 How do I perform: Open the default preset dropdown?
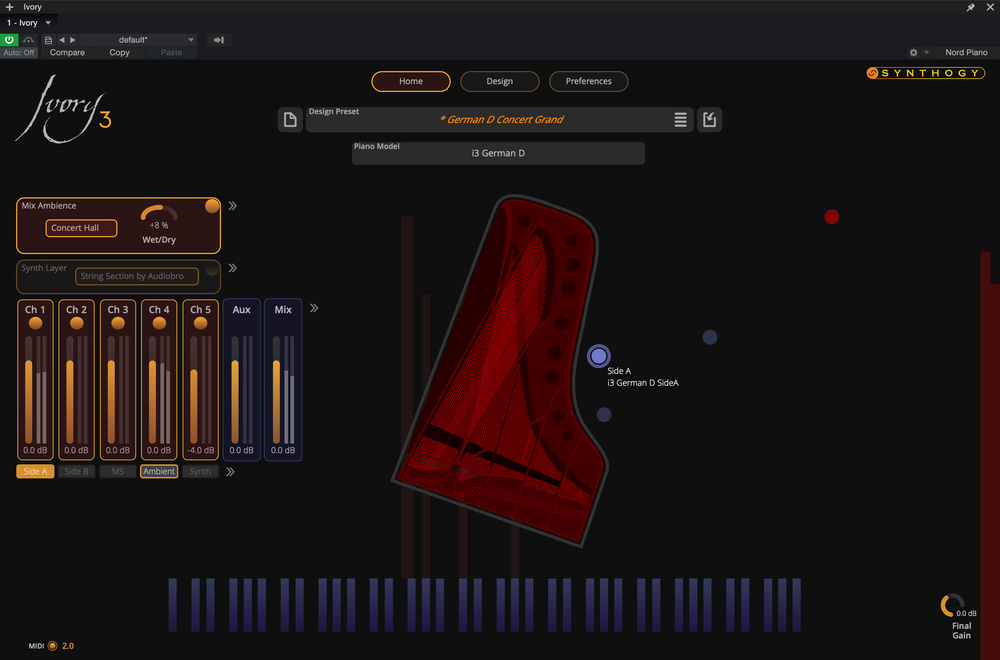point(138,40)
